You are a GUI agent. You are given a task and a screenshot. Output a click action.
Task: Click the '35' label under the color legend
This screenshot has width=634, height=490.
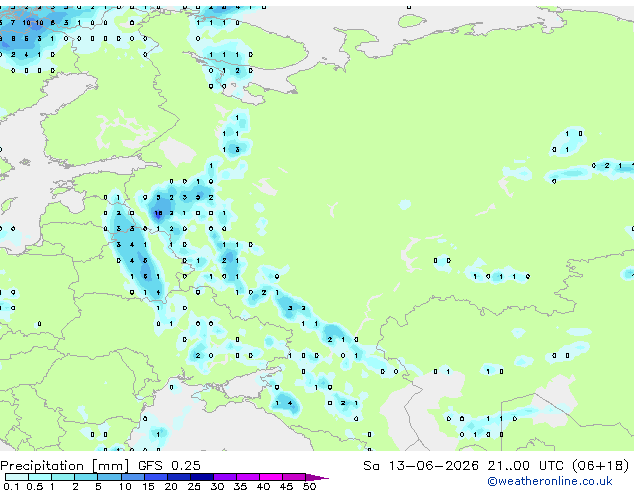tap(240, 486)
